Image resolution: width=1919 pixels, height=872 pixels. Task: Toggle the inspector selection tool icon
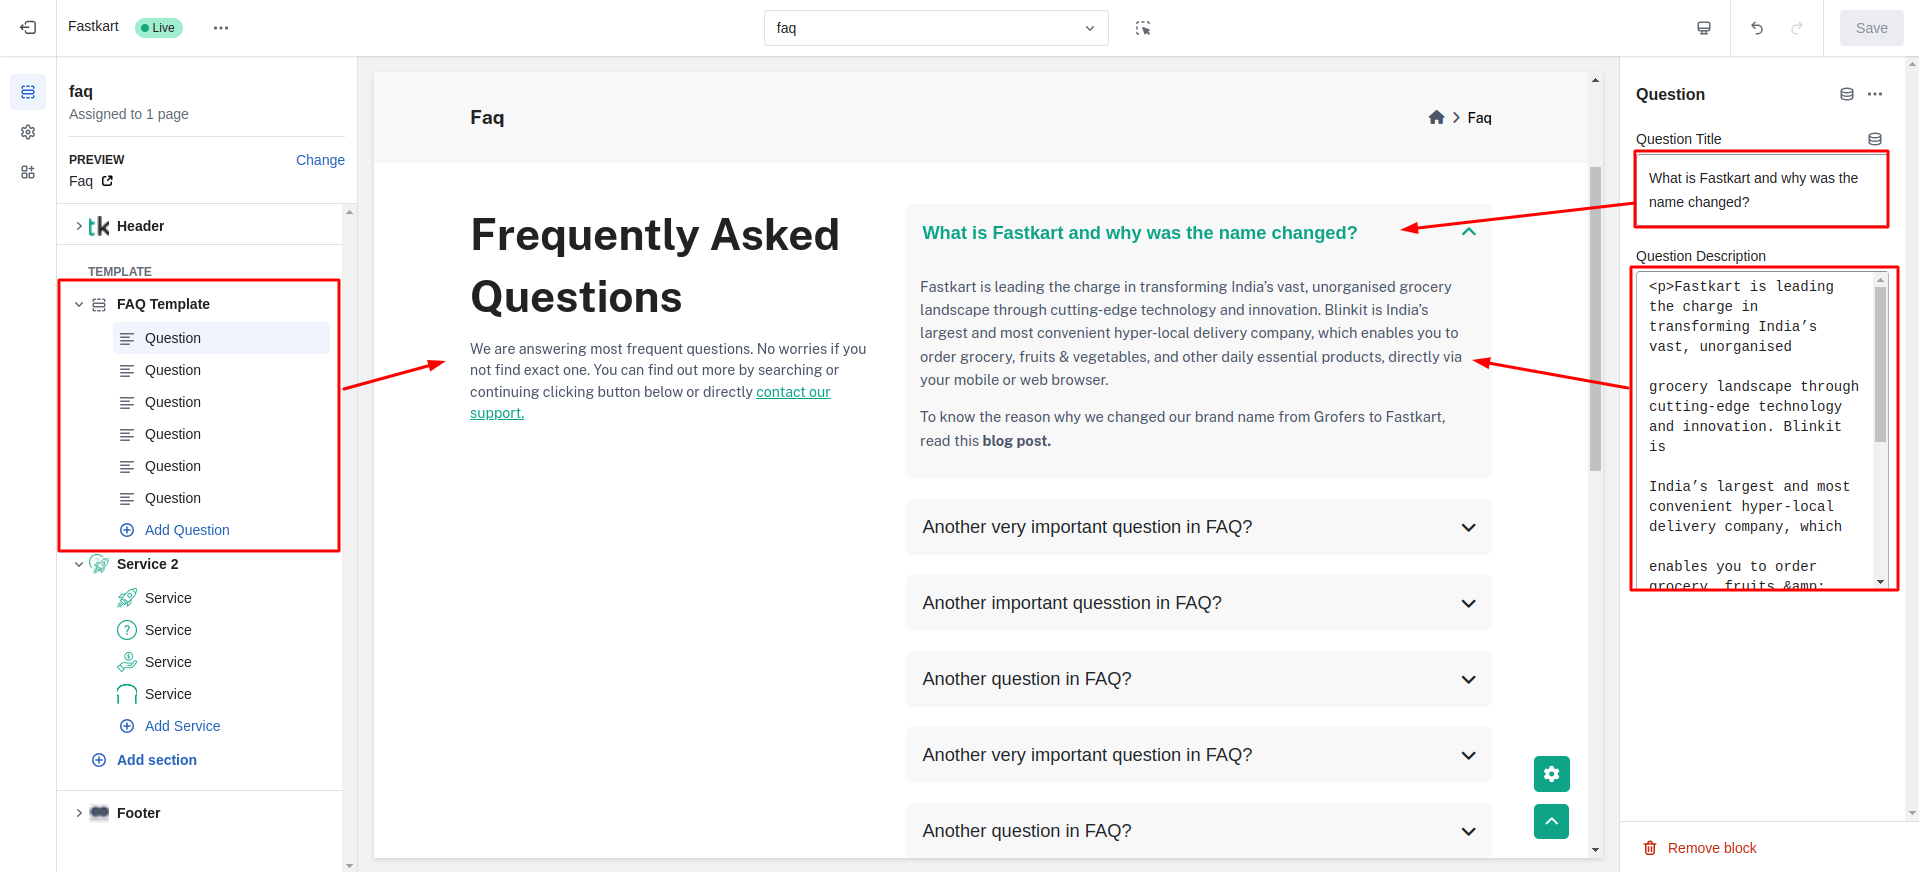[1143, 28]
